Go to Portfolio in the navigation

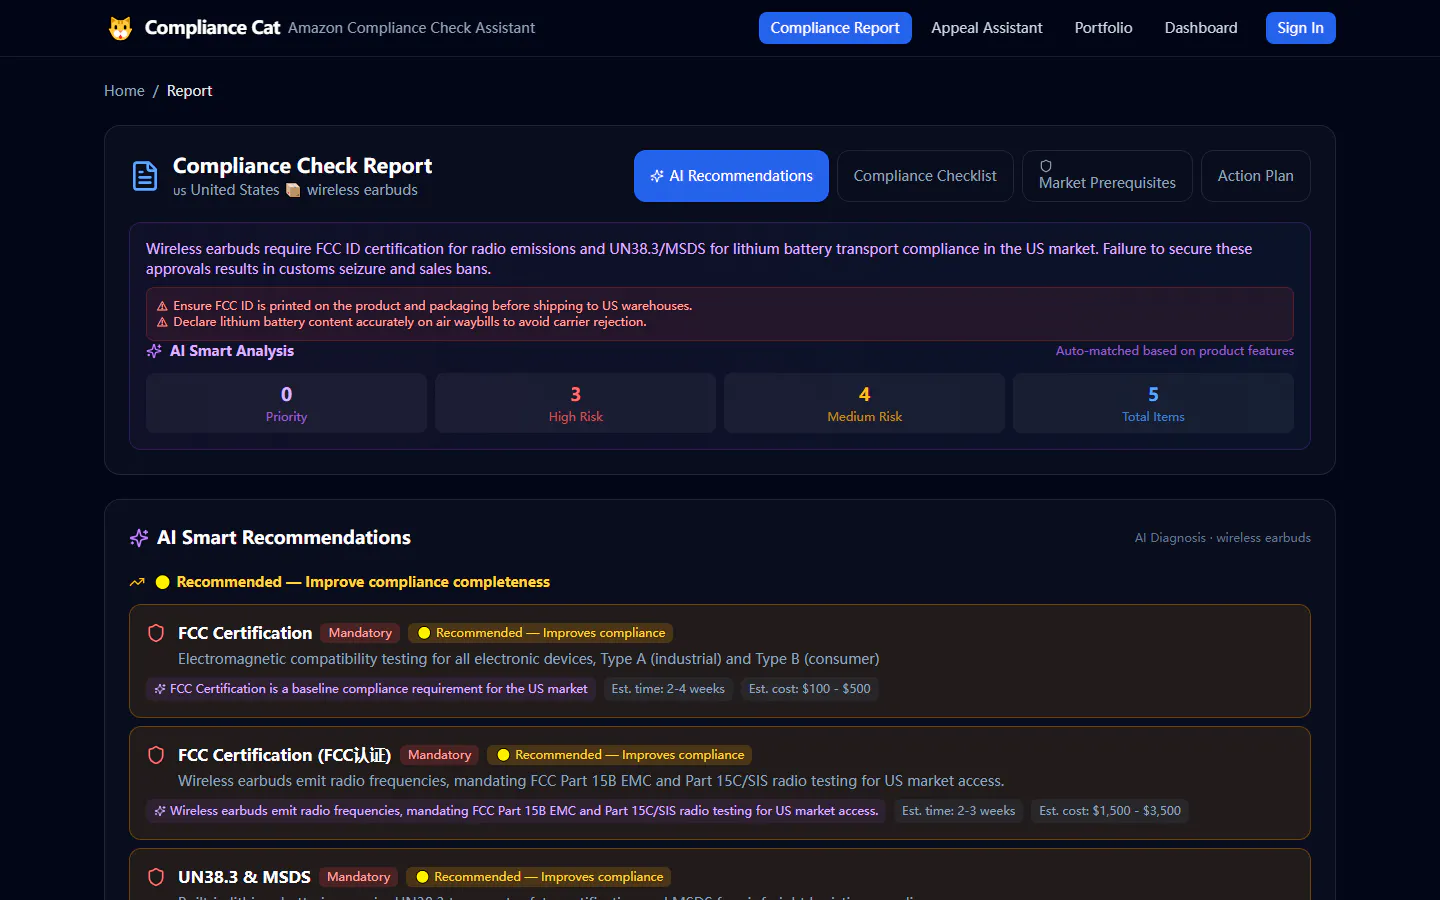tap(1104, 28)
